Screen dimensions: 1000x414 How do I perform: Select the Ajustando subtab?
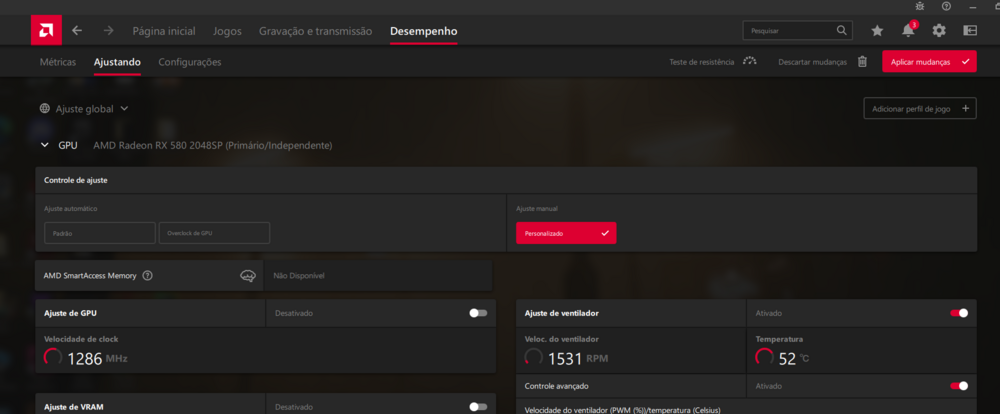117,62
